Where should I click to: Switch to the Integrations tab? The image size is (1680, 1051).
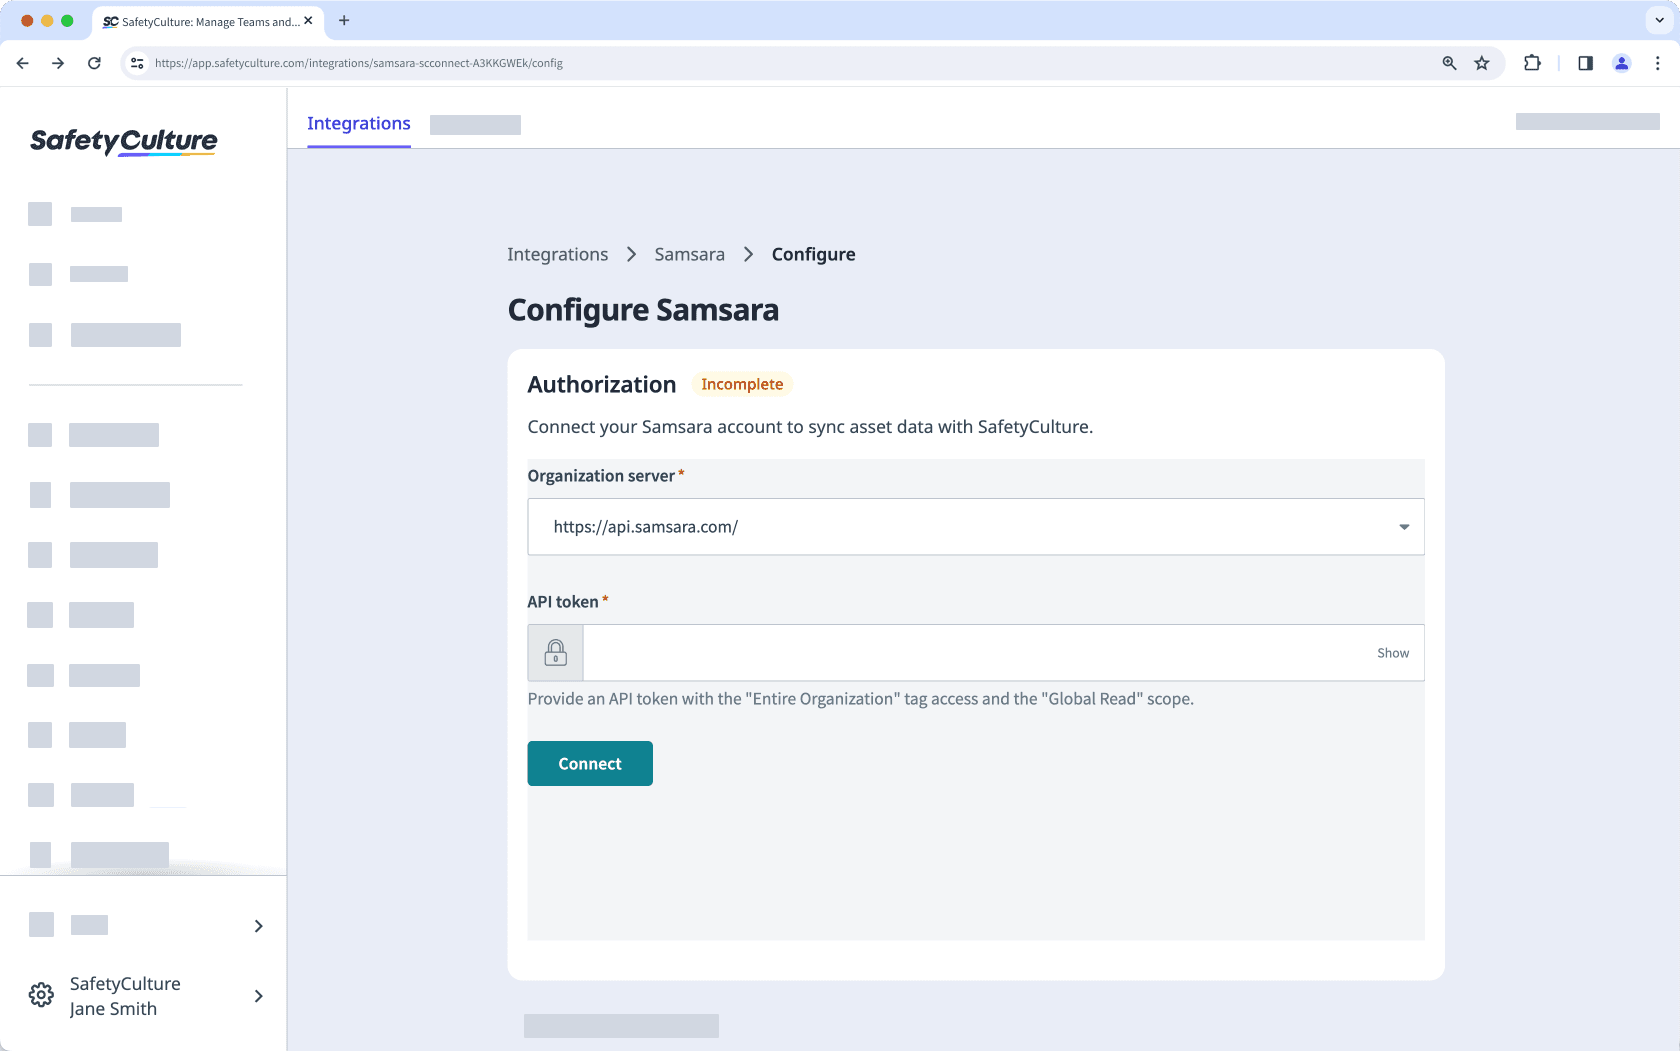coord(358,123)
